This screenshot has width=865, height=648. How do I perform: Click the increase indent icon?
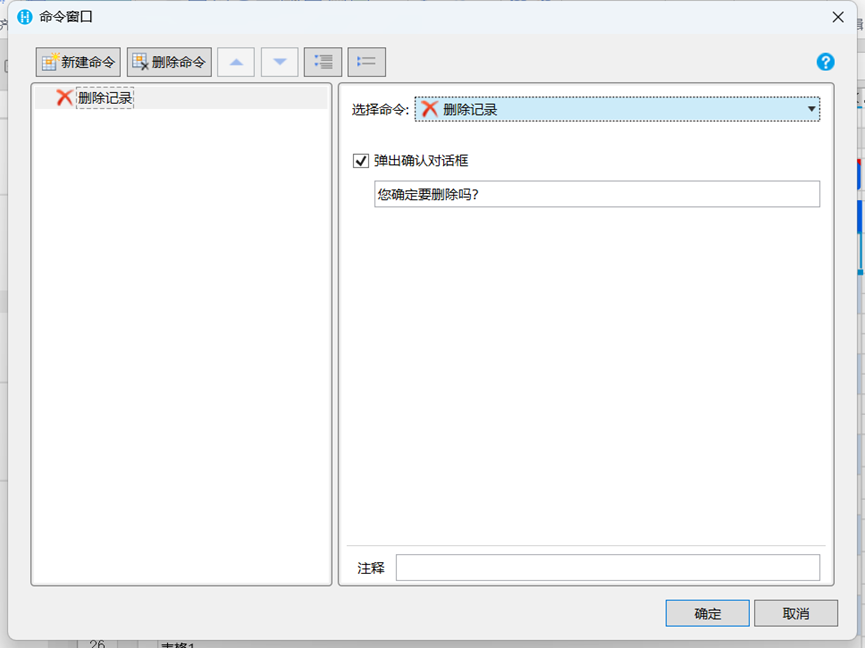tap(323, 62)
